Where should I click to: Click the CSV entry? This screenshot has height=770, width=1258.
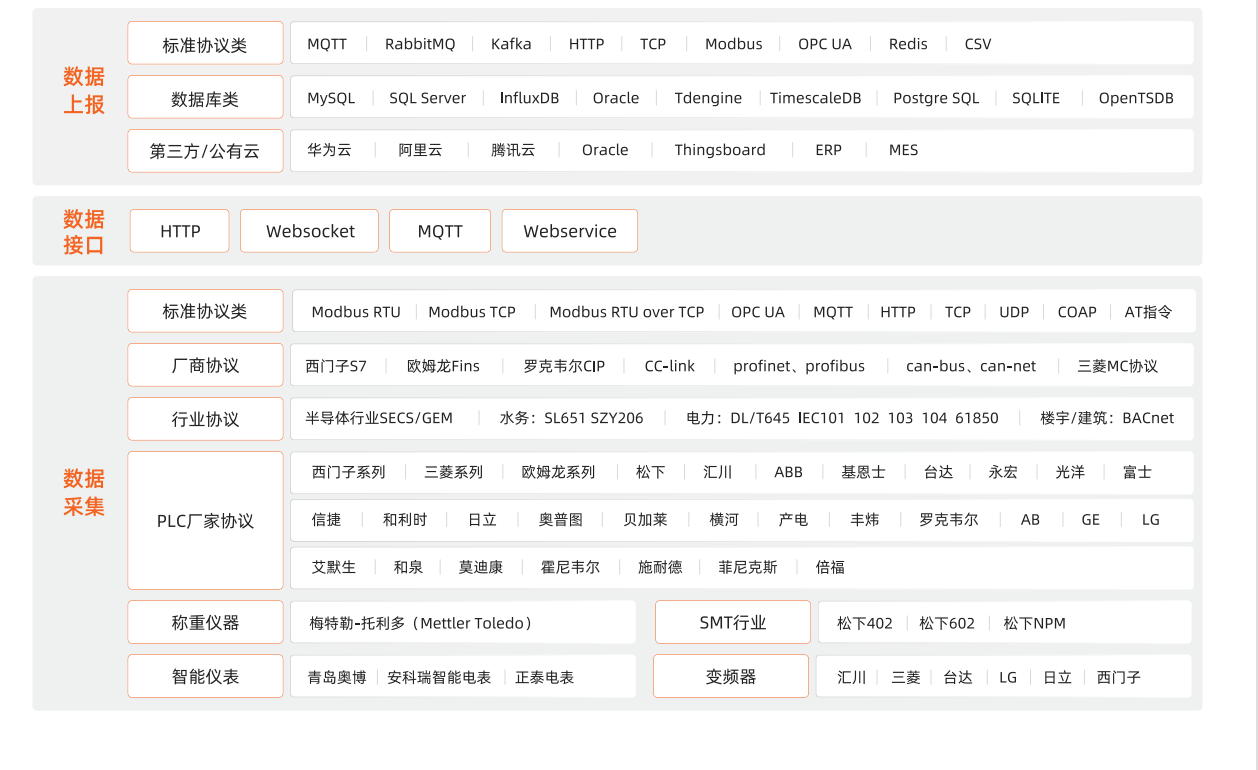pos(978,44)
